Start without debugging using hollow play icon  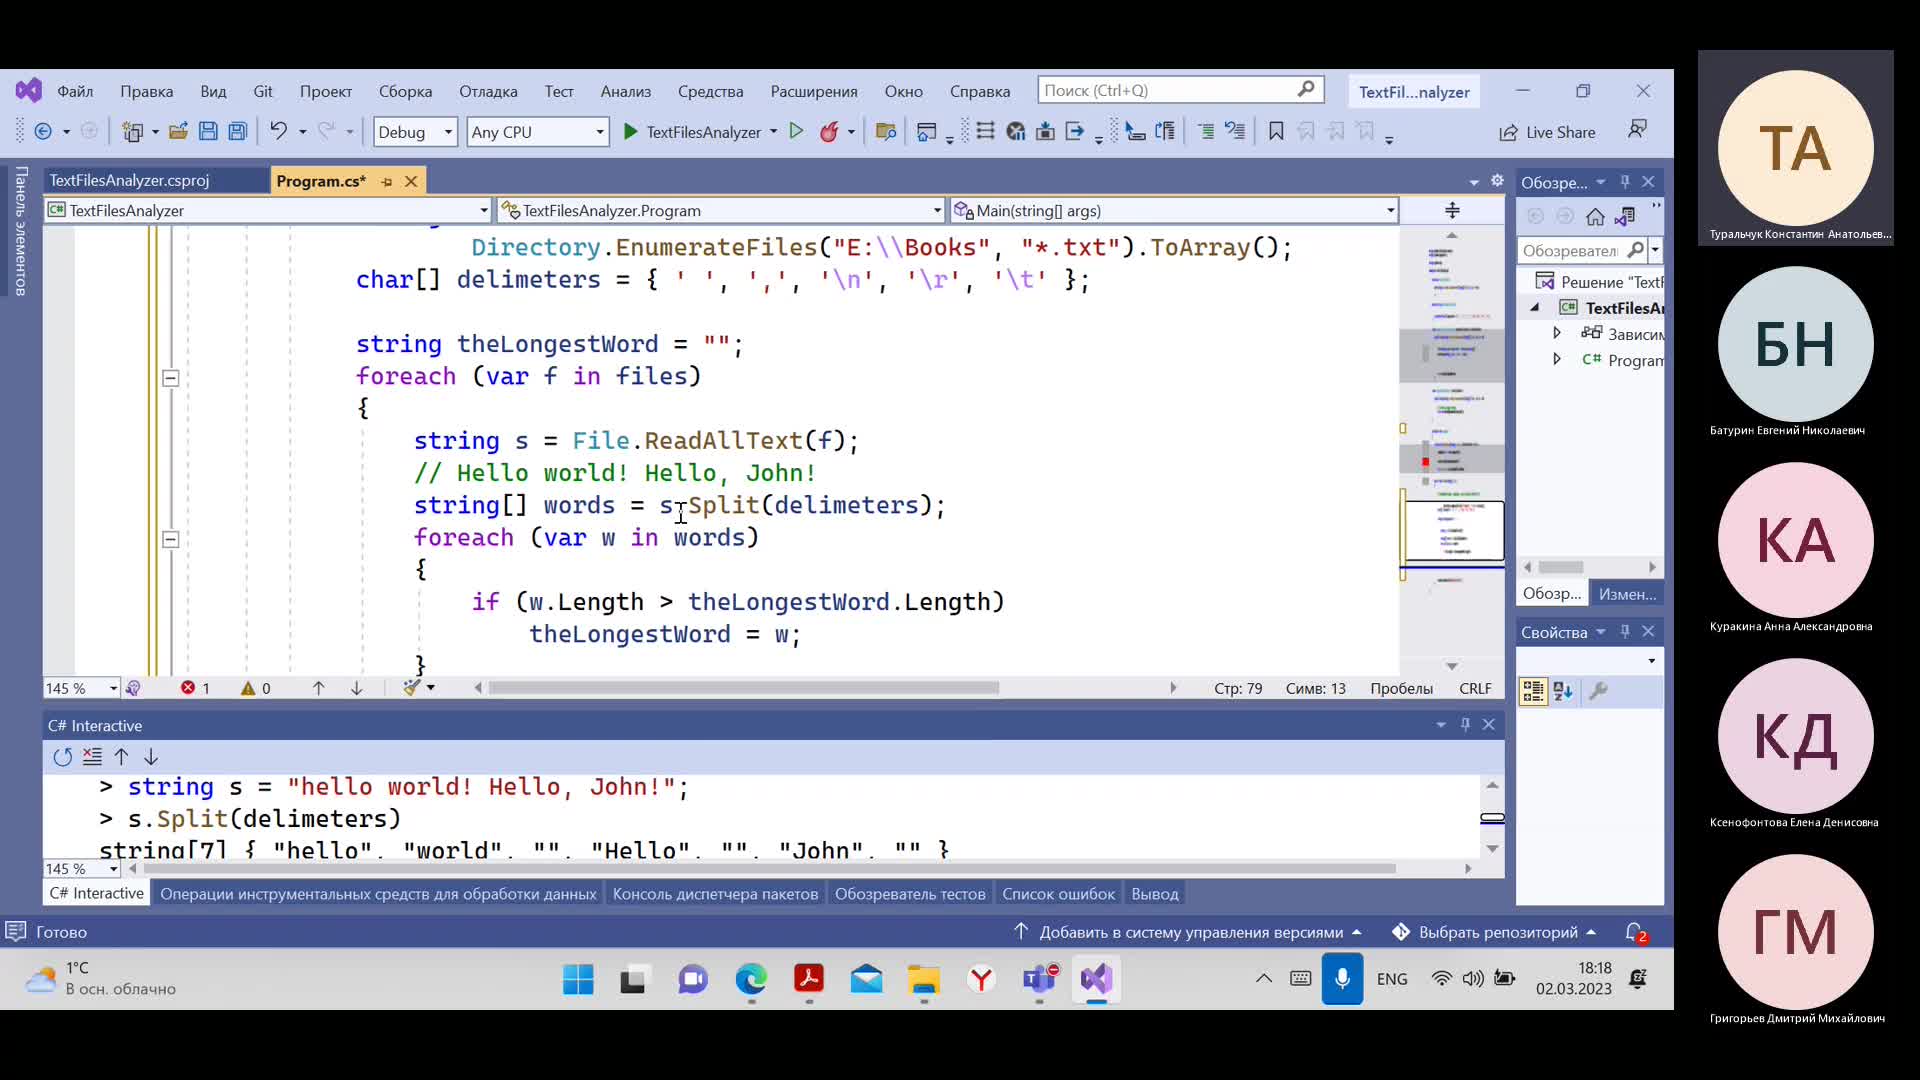[796, 131]
